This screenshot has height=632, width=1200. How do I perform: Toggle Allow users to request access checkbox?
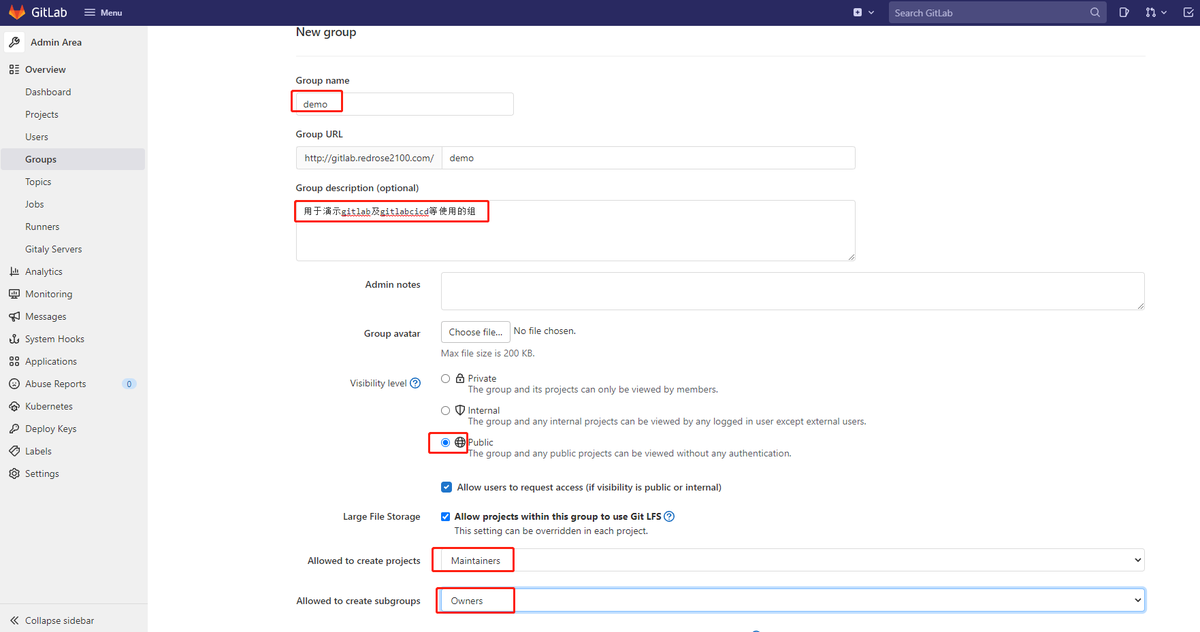click(446, 487)
